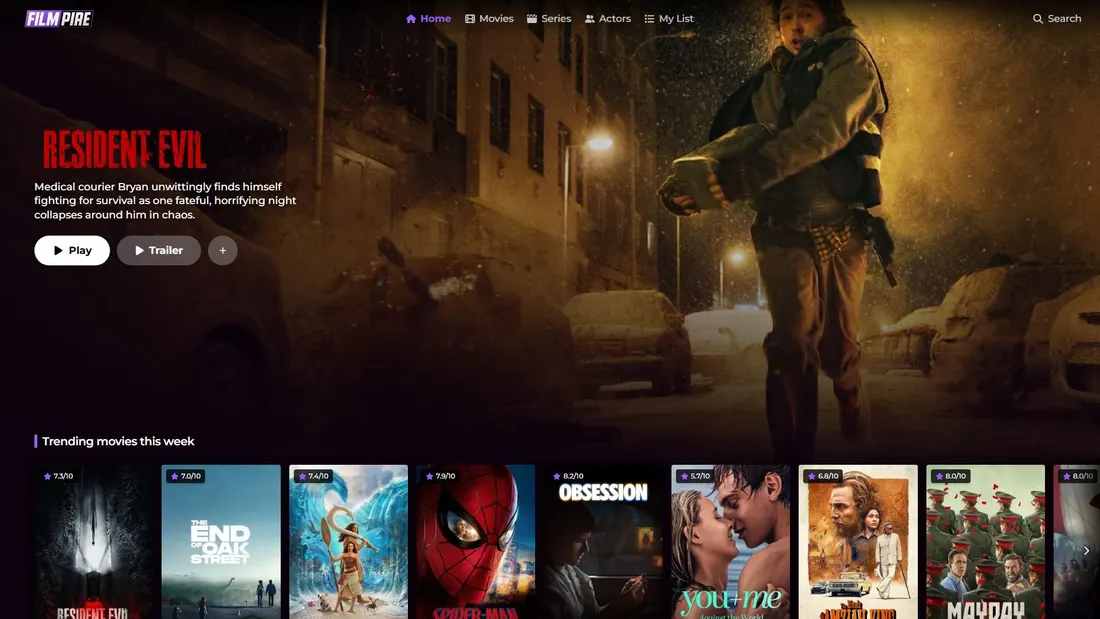This screenshot has height=619, width=1100.
Task: Click the 5.7/10 rating badge
Action: (x=696, y=476)
